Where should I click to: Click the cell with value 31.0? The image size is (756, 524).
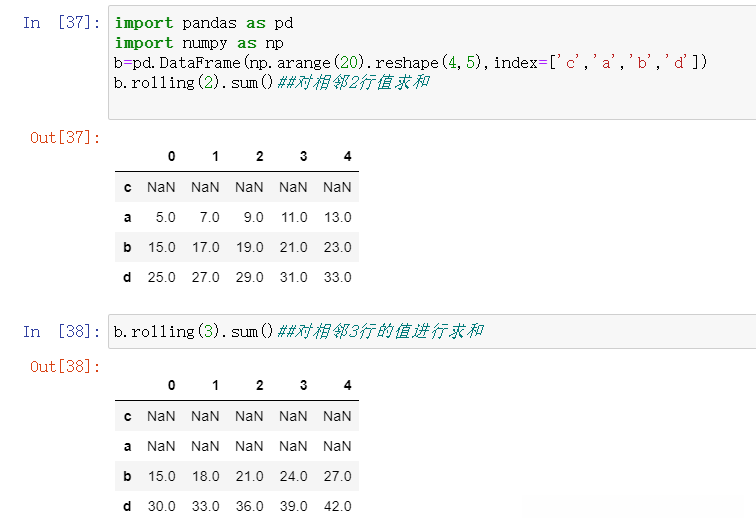294,278
